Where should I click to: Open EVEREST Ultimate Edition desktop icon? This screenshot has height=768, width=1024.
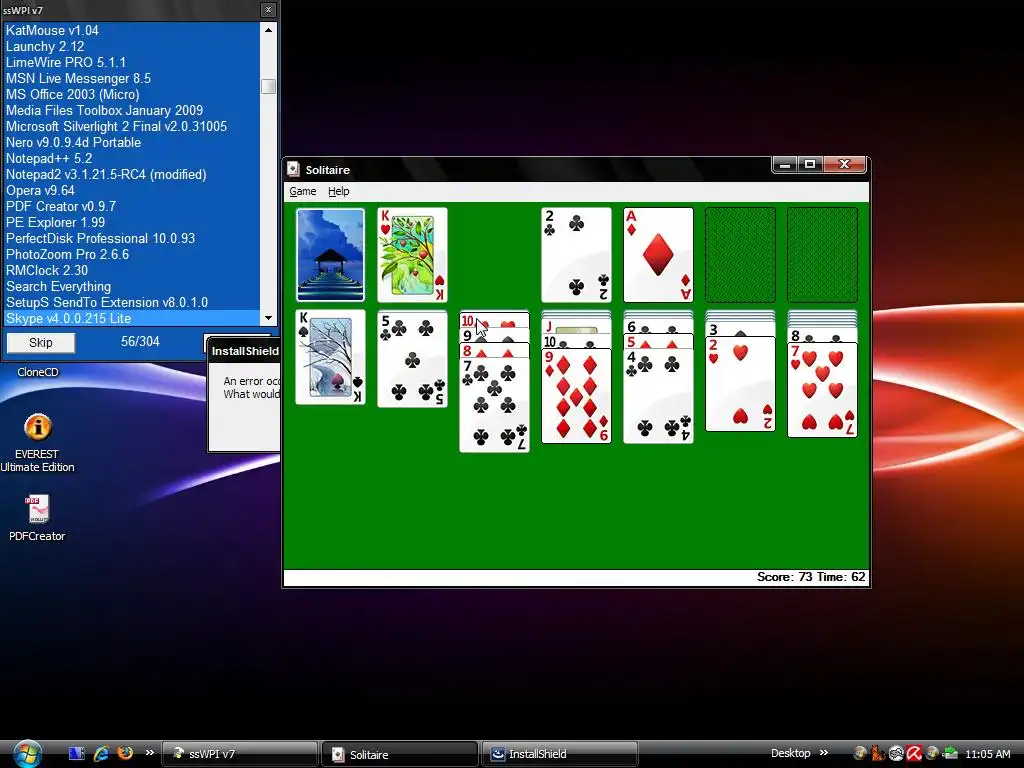tap(37, 442)
